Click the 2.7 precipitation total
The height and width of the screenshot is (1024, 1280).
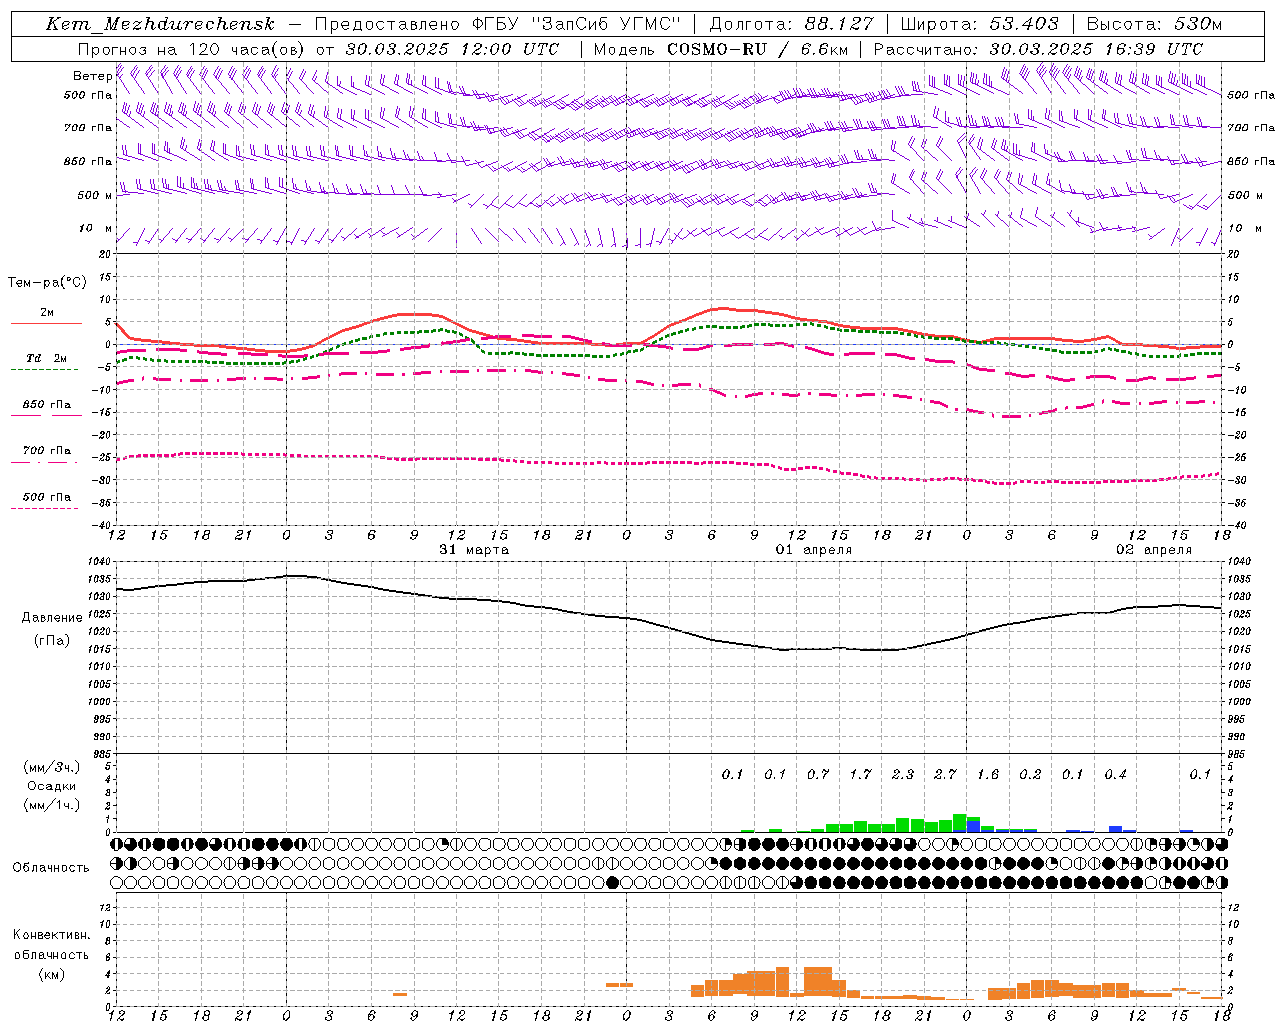click(945, 774)
